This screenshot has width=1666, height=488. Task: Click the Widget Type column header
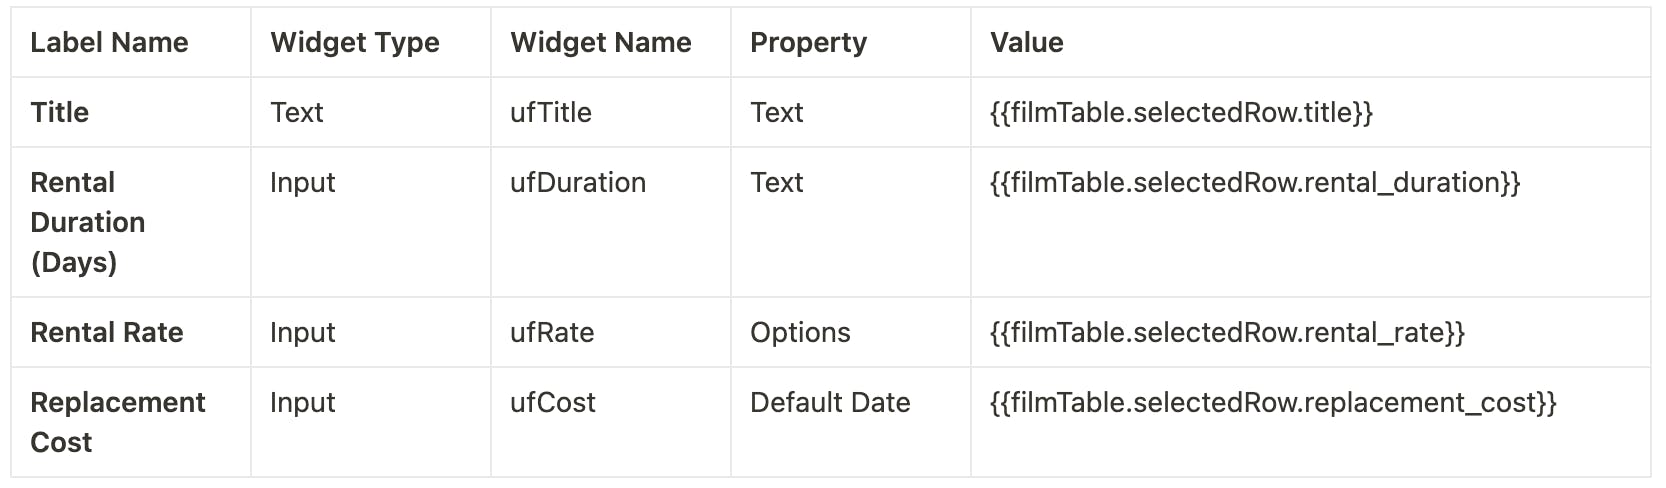pos(355,43)
